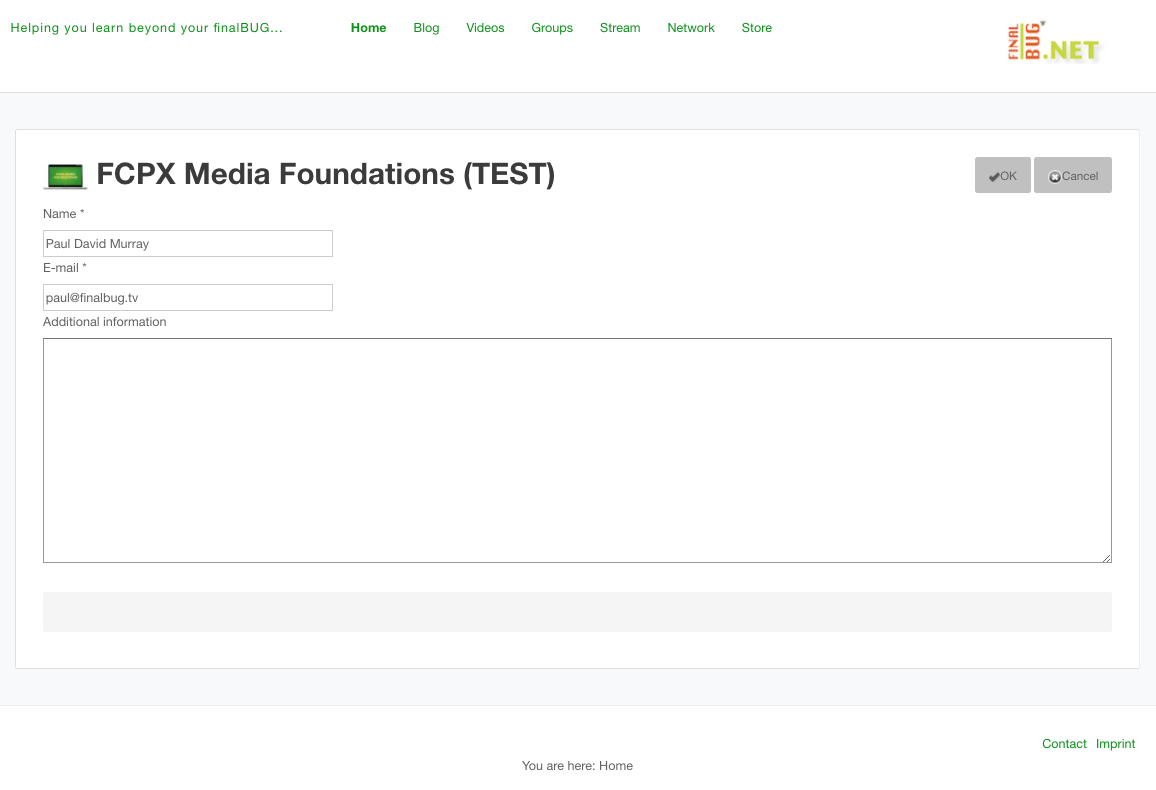The height and width of the screenshot is (790, 1156).
Task: Visit the Store page
Action: (x=756, y=28)
